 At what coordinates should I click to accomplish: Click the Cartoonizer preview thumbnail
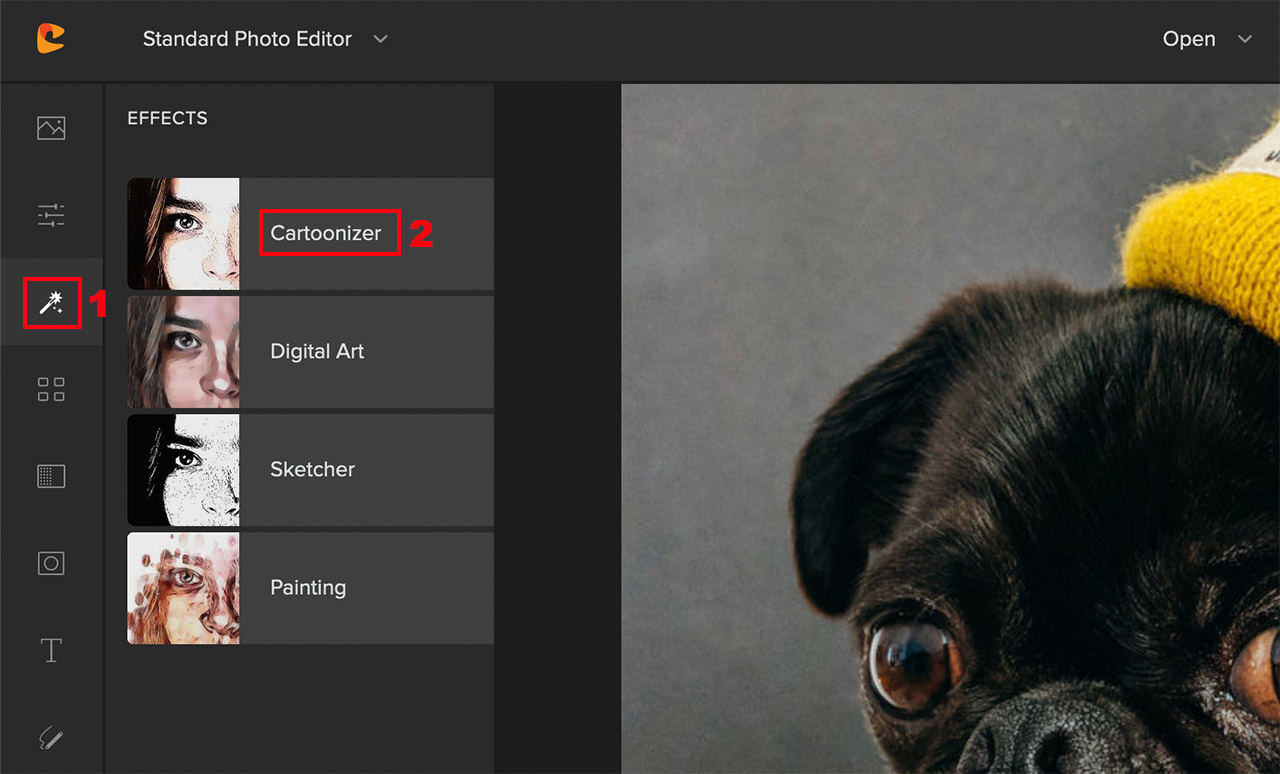(183, 234)
